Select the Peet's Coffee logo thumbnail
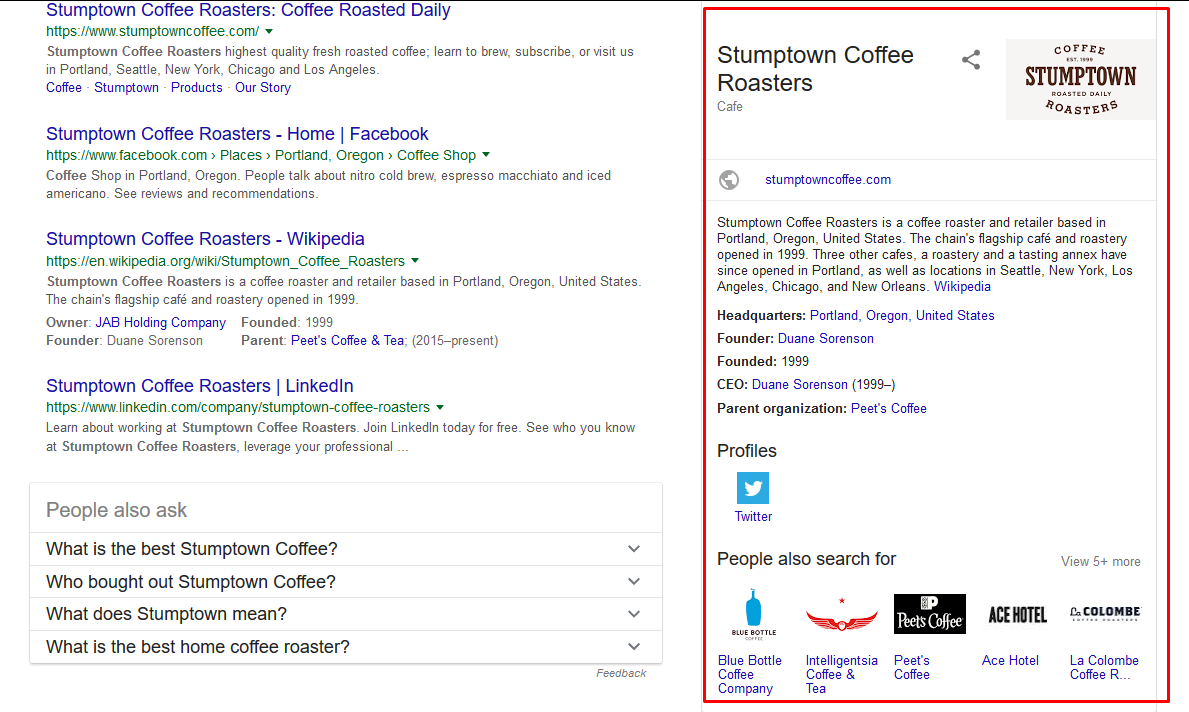Screen dimensions: 1189x712 930,613
